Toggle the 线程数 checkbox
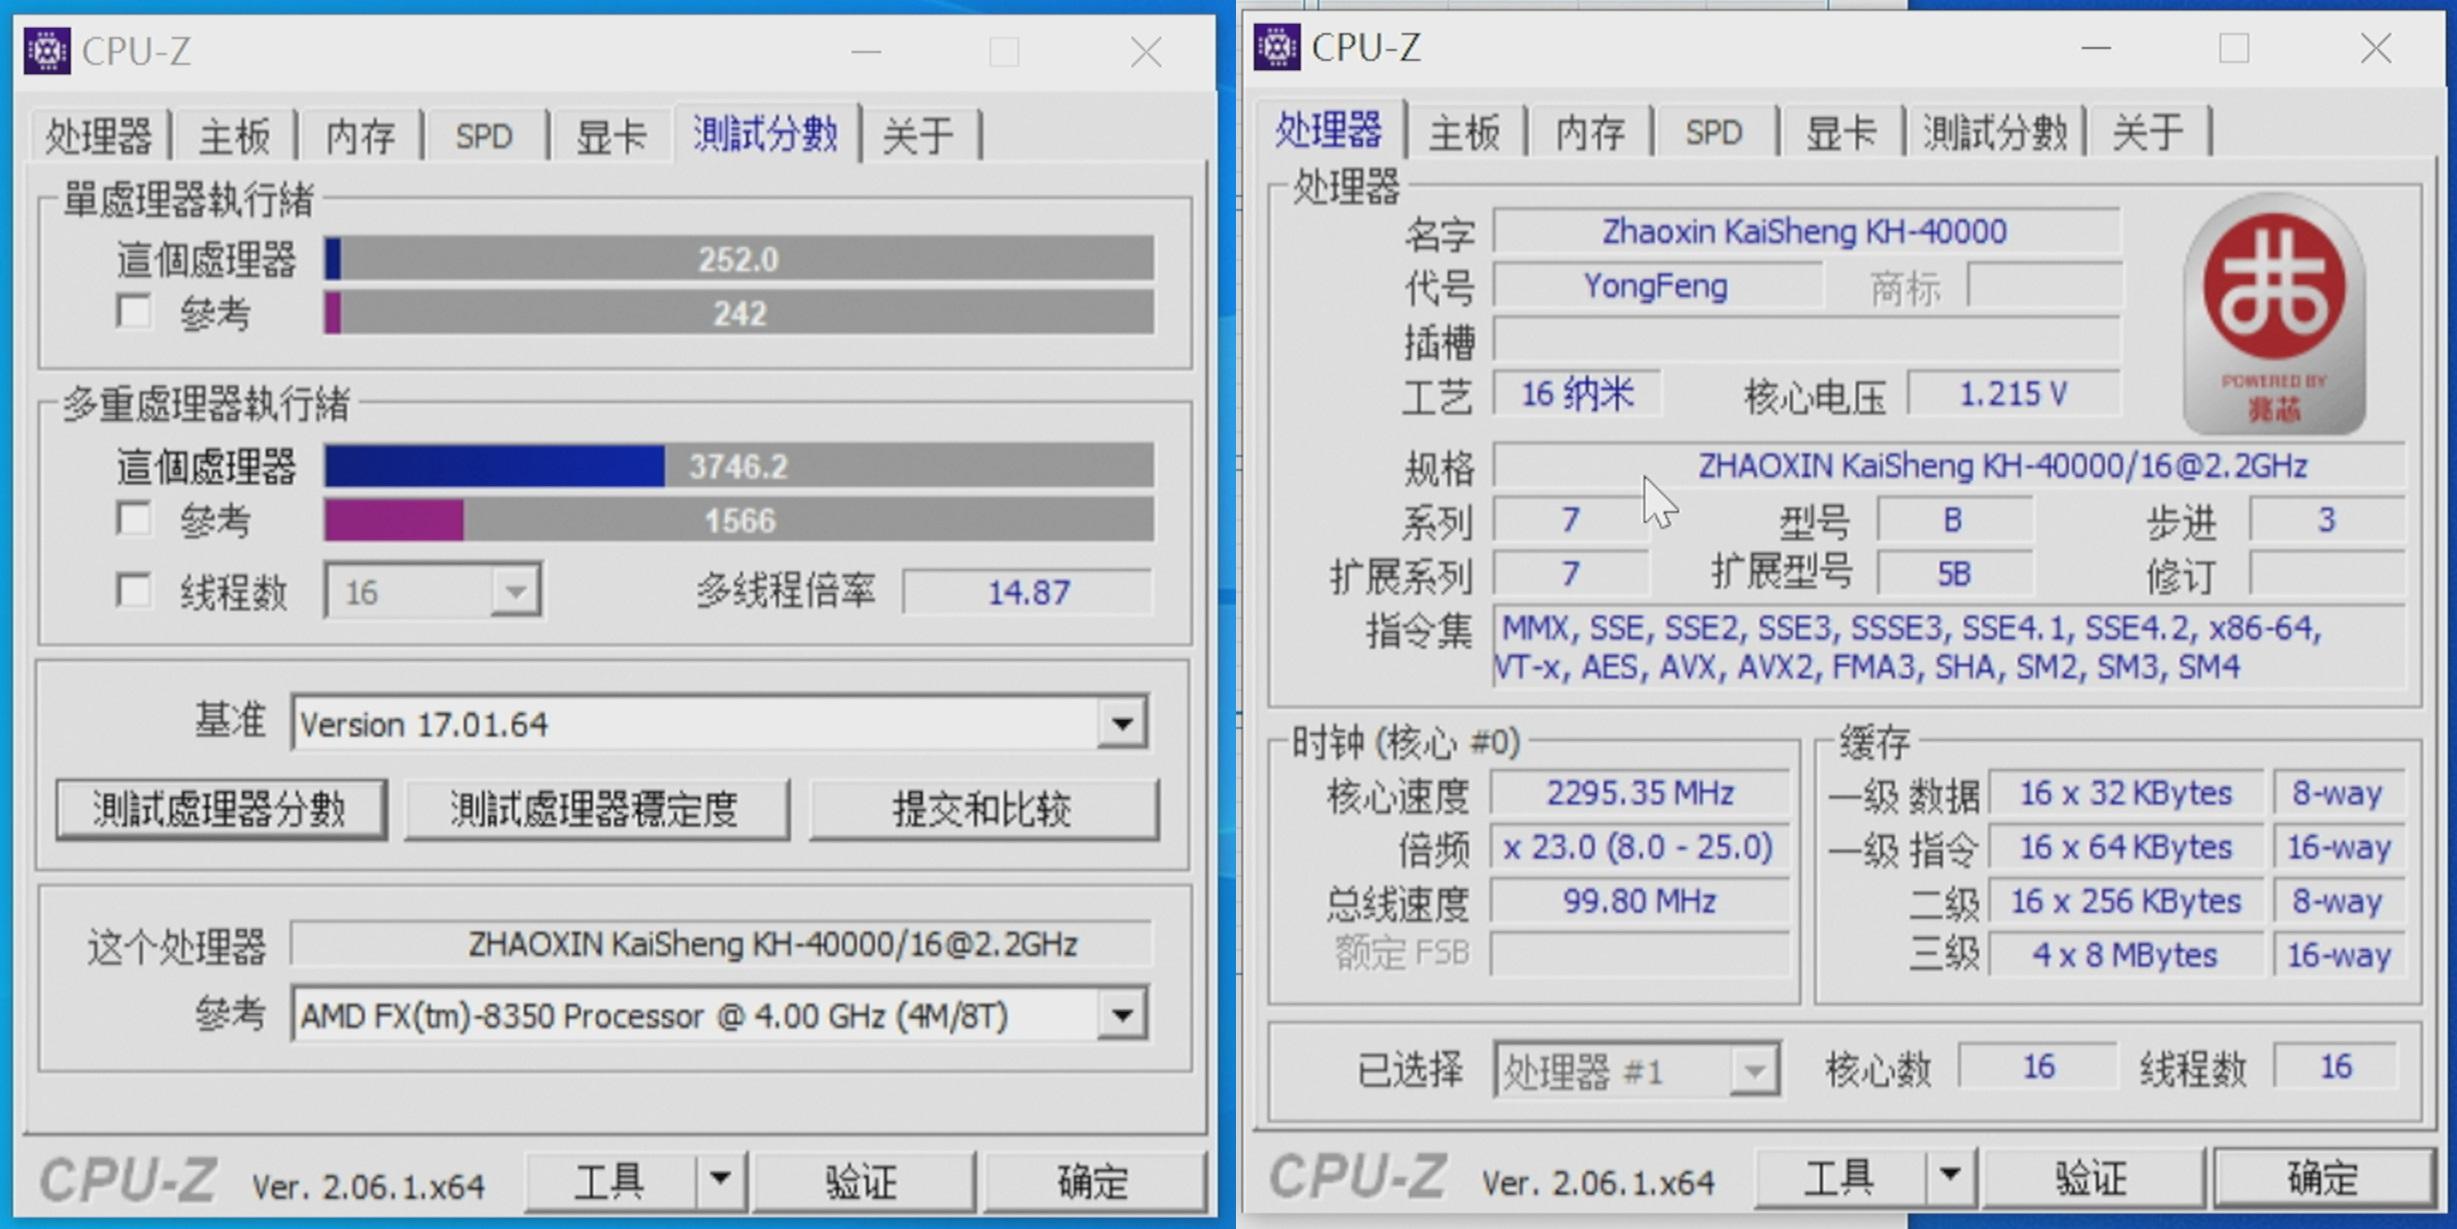 pos(136,590)
